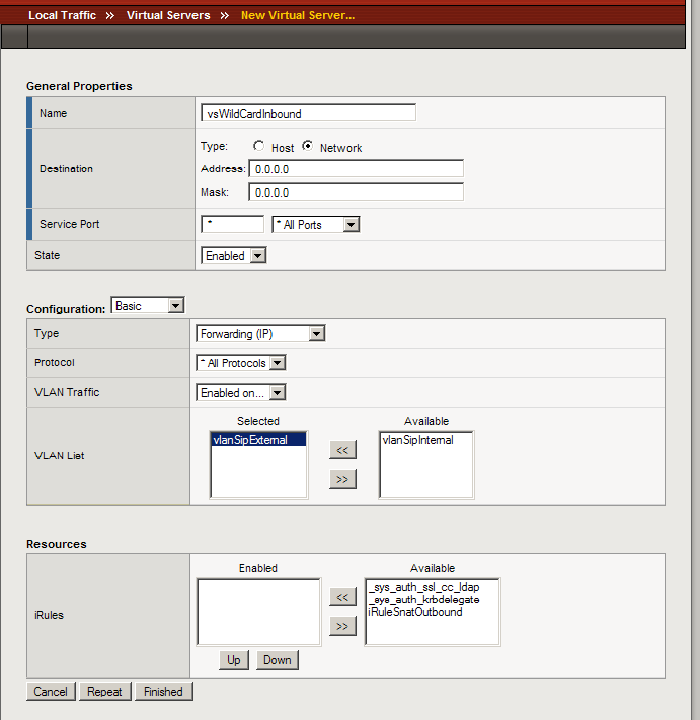Screen dimensions: 700x720
Task: Select the Host destination type radio button
Action: click(258, 147)
